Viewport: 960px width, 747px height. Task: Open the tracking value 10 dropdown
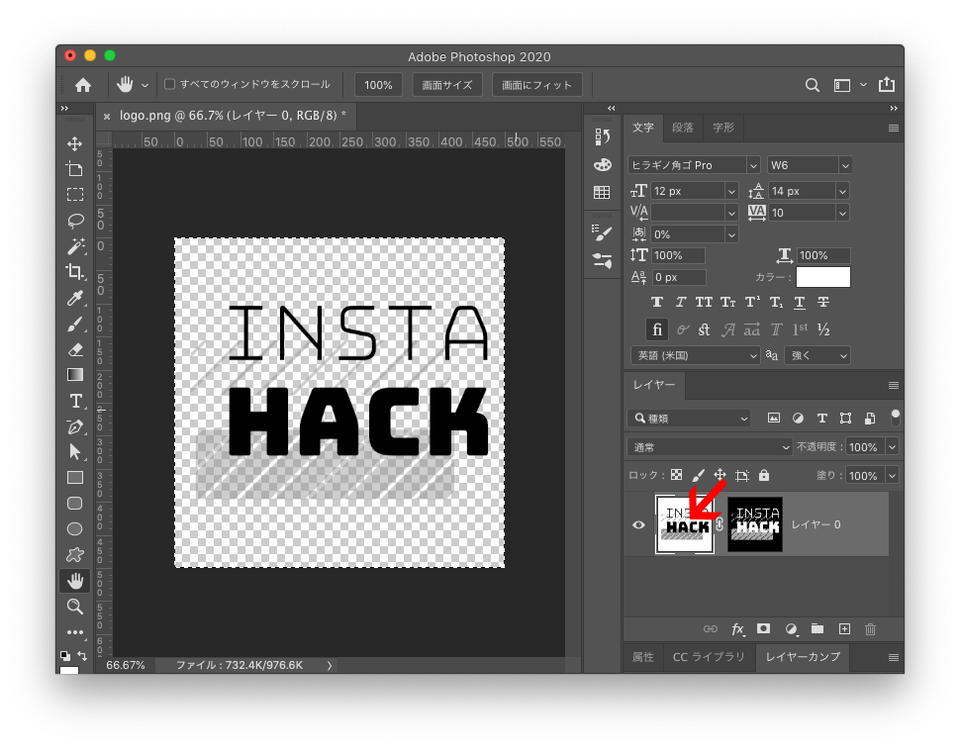click(808, 212)
